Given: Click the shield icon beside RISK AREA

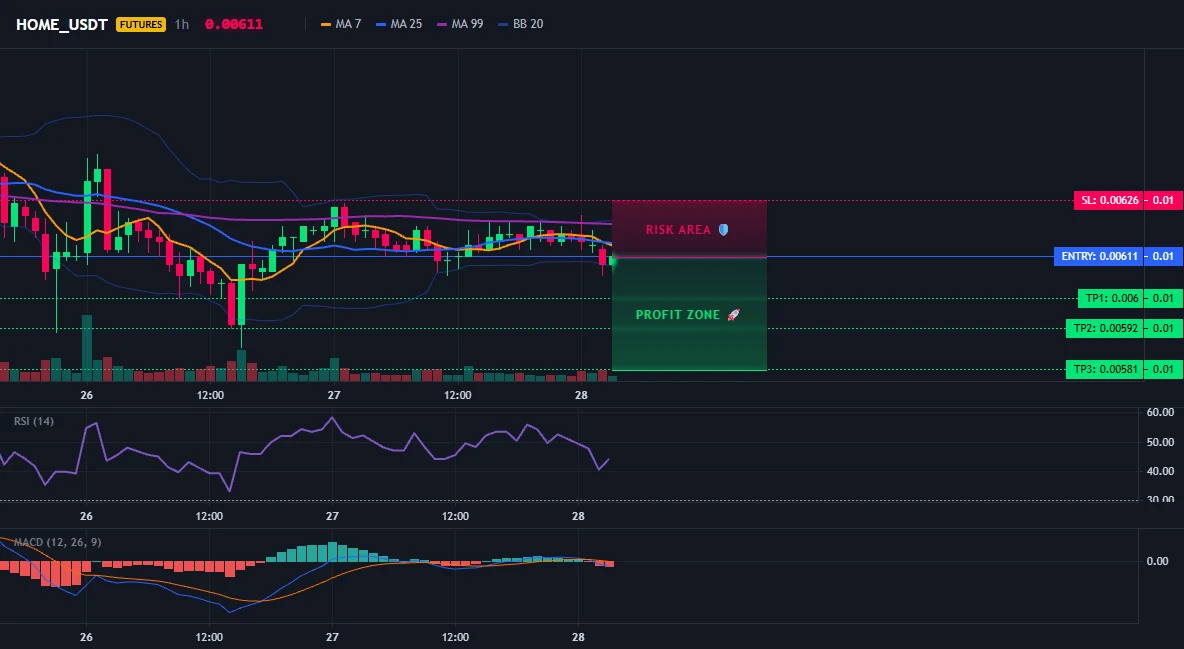Looking at the screenshot, I should pyautogui.click(x=723, y=230).
